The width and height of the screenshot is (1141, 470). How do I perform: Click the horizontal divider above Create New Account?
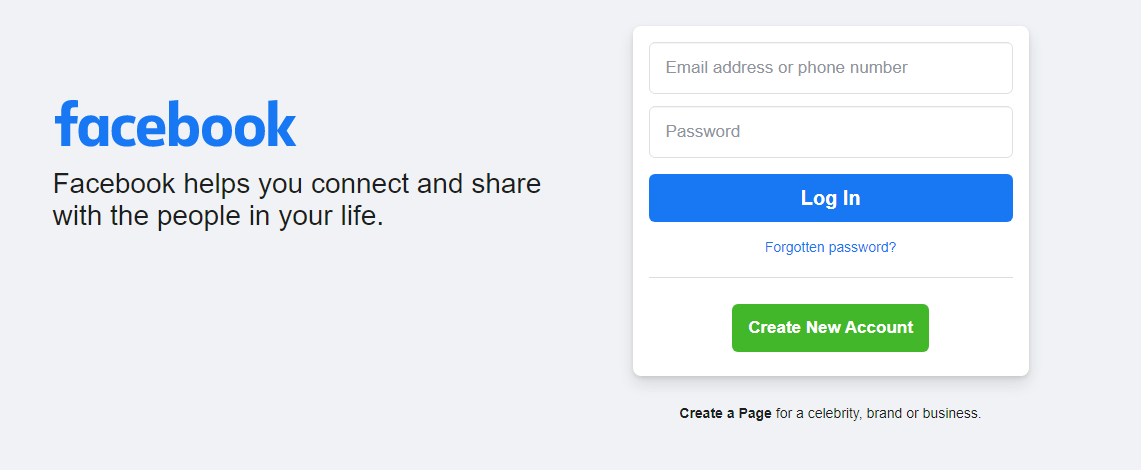[x=830, y=277]
